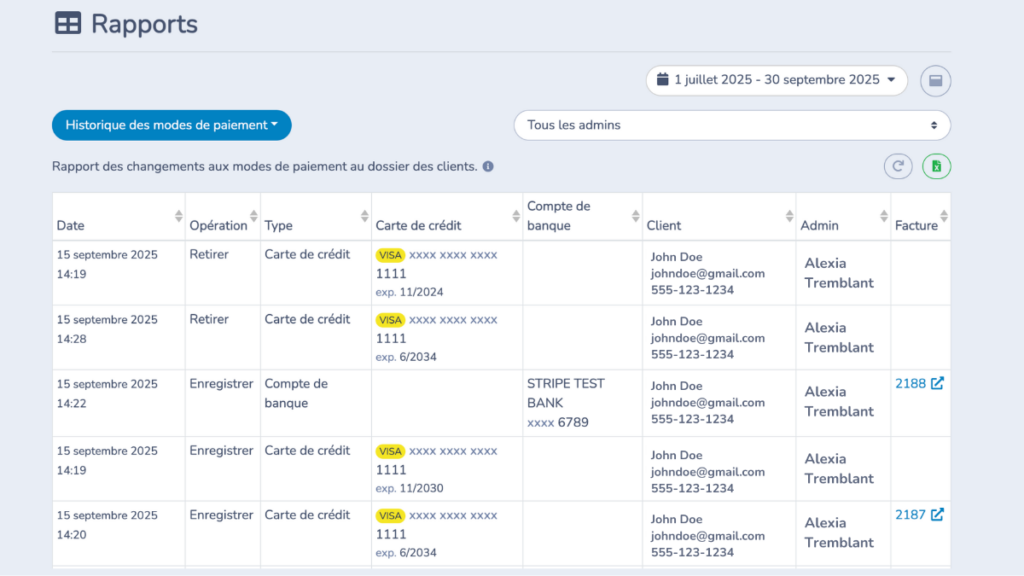This screenshot has width=1024, height=576.
Task: Open the Excel export icon
Action: click(x=936, y=166)
